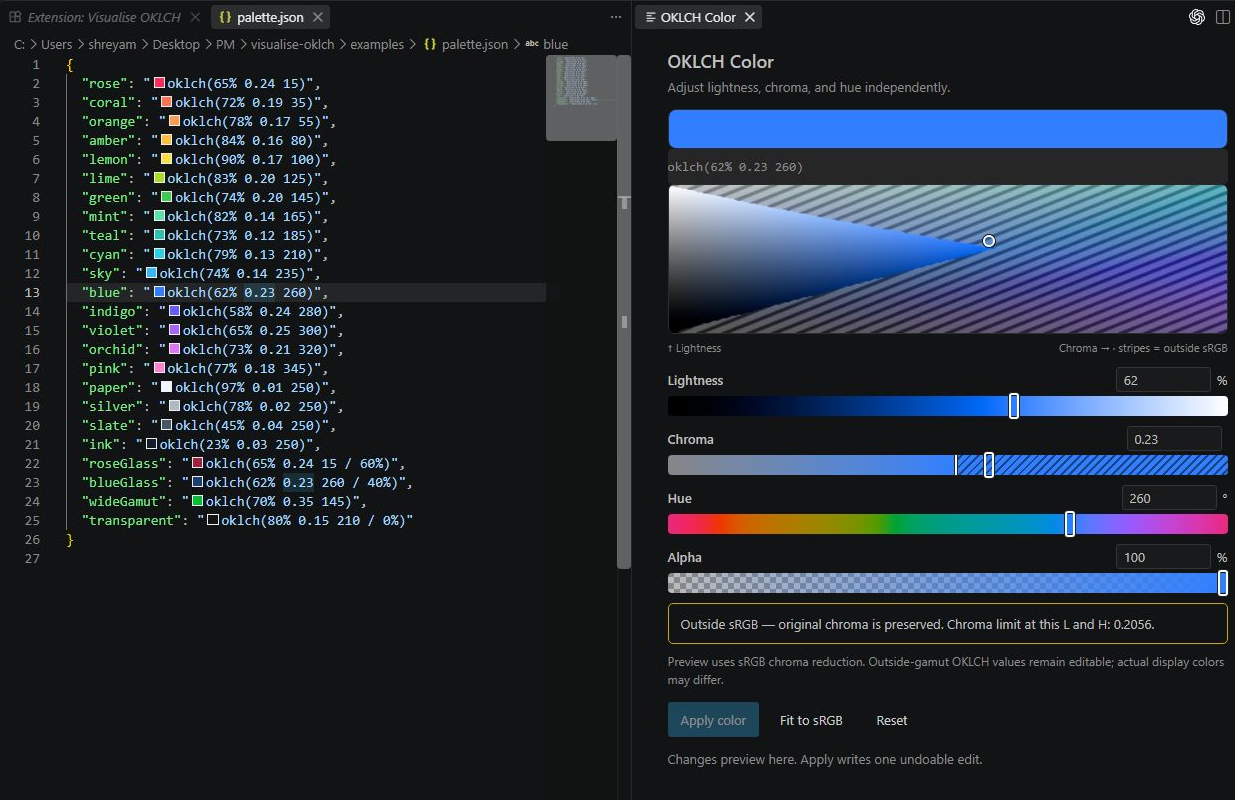Click the mint color swatch
Screen dimensions: 1235x800
(x=159, y=216)
